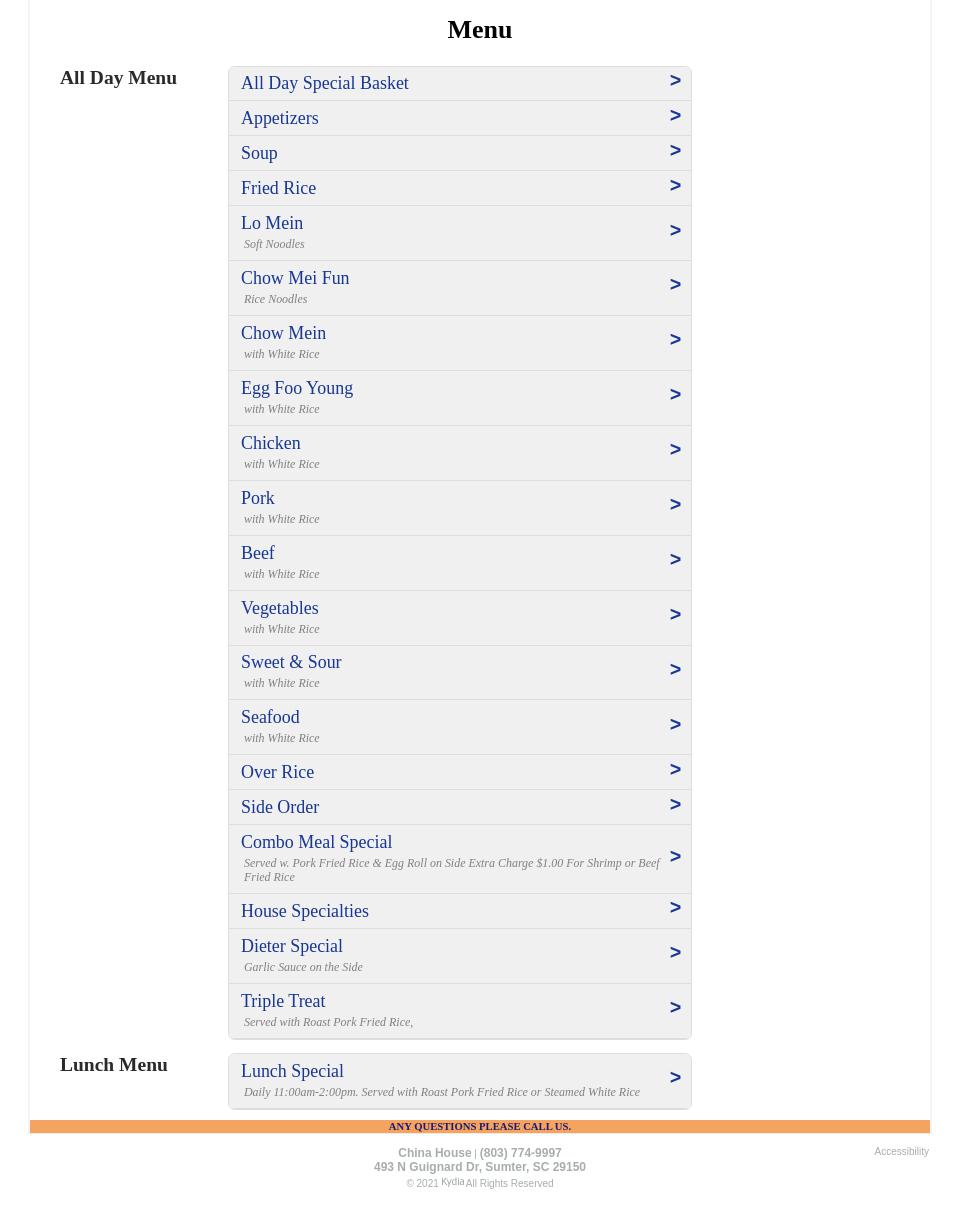
Task: Select the Pork category
Action: click(x=257, y=498)
